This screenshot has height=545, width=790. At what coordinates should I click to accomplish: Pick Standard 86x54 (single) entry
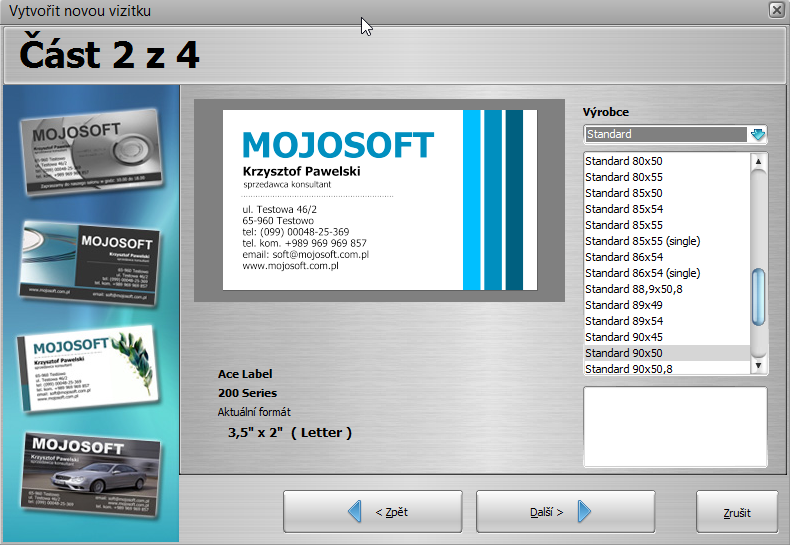[667, 273]
